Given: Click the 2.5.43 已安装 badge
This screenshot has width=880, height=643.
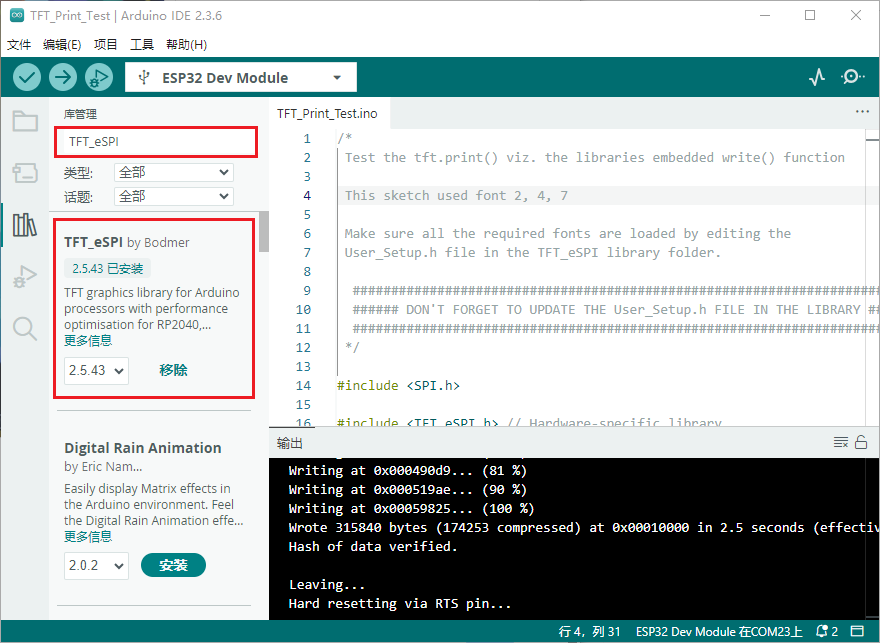Looking at the screenshot, I should pyautogui.click(x=107, y=269).
